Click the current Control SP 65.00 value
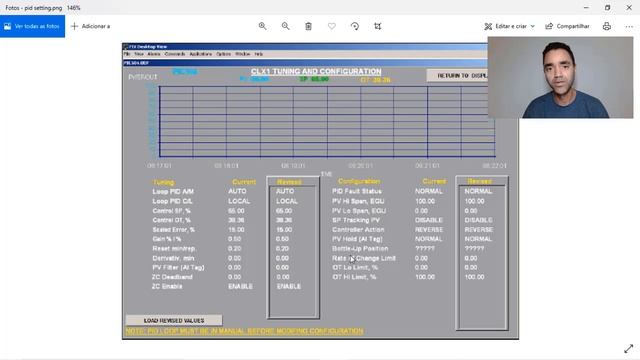Image resolution: width=640 pixels, height=360 pixels. (236, 211)
